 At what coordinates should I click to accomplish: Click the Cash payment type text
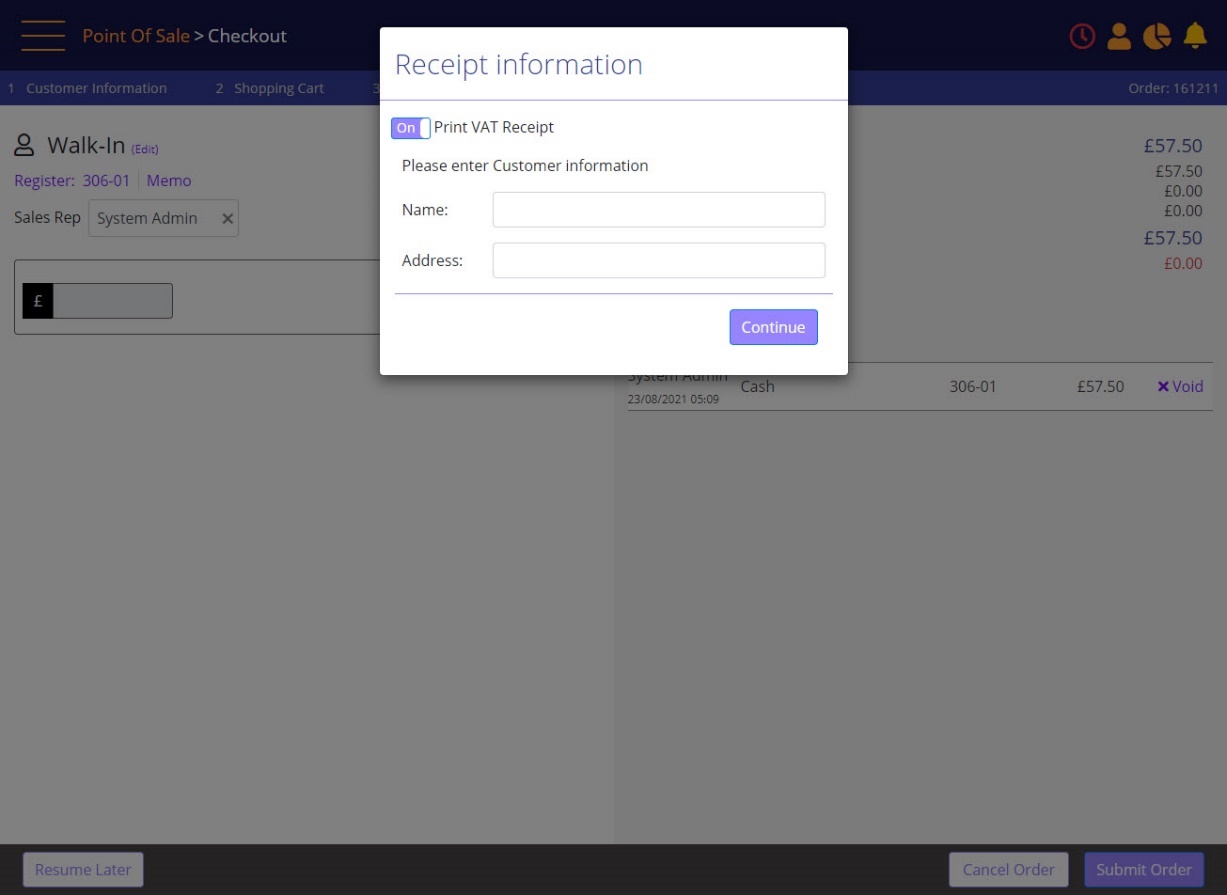757,387
